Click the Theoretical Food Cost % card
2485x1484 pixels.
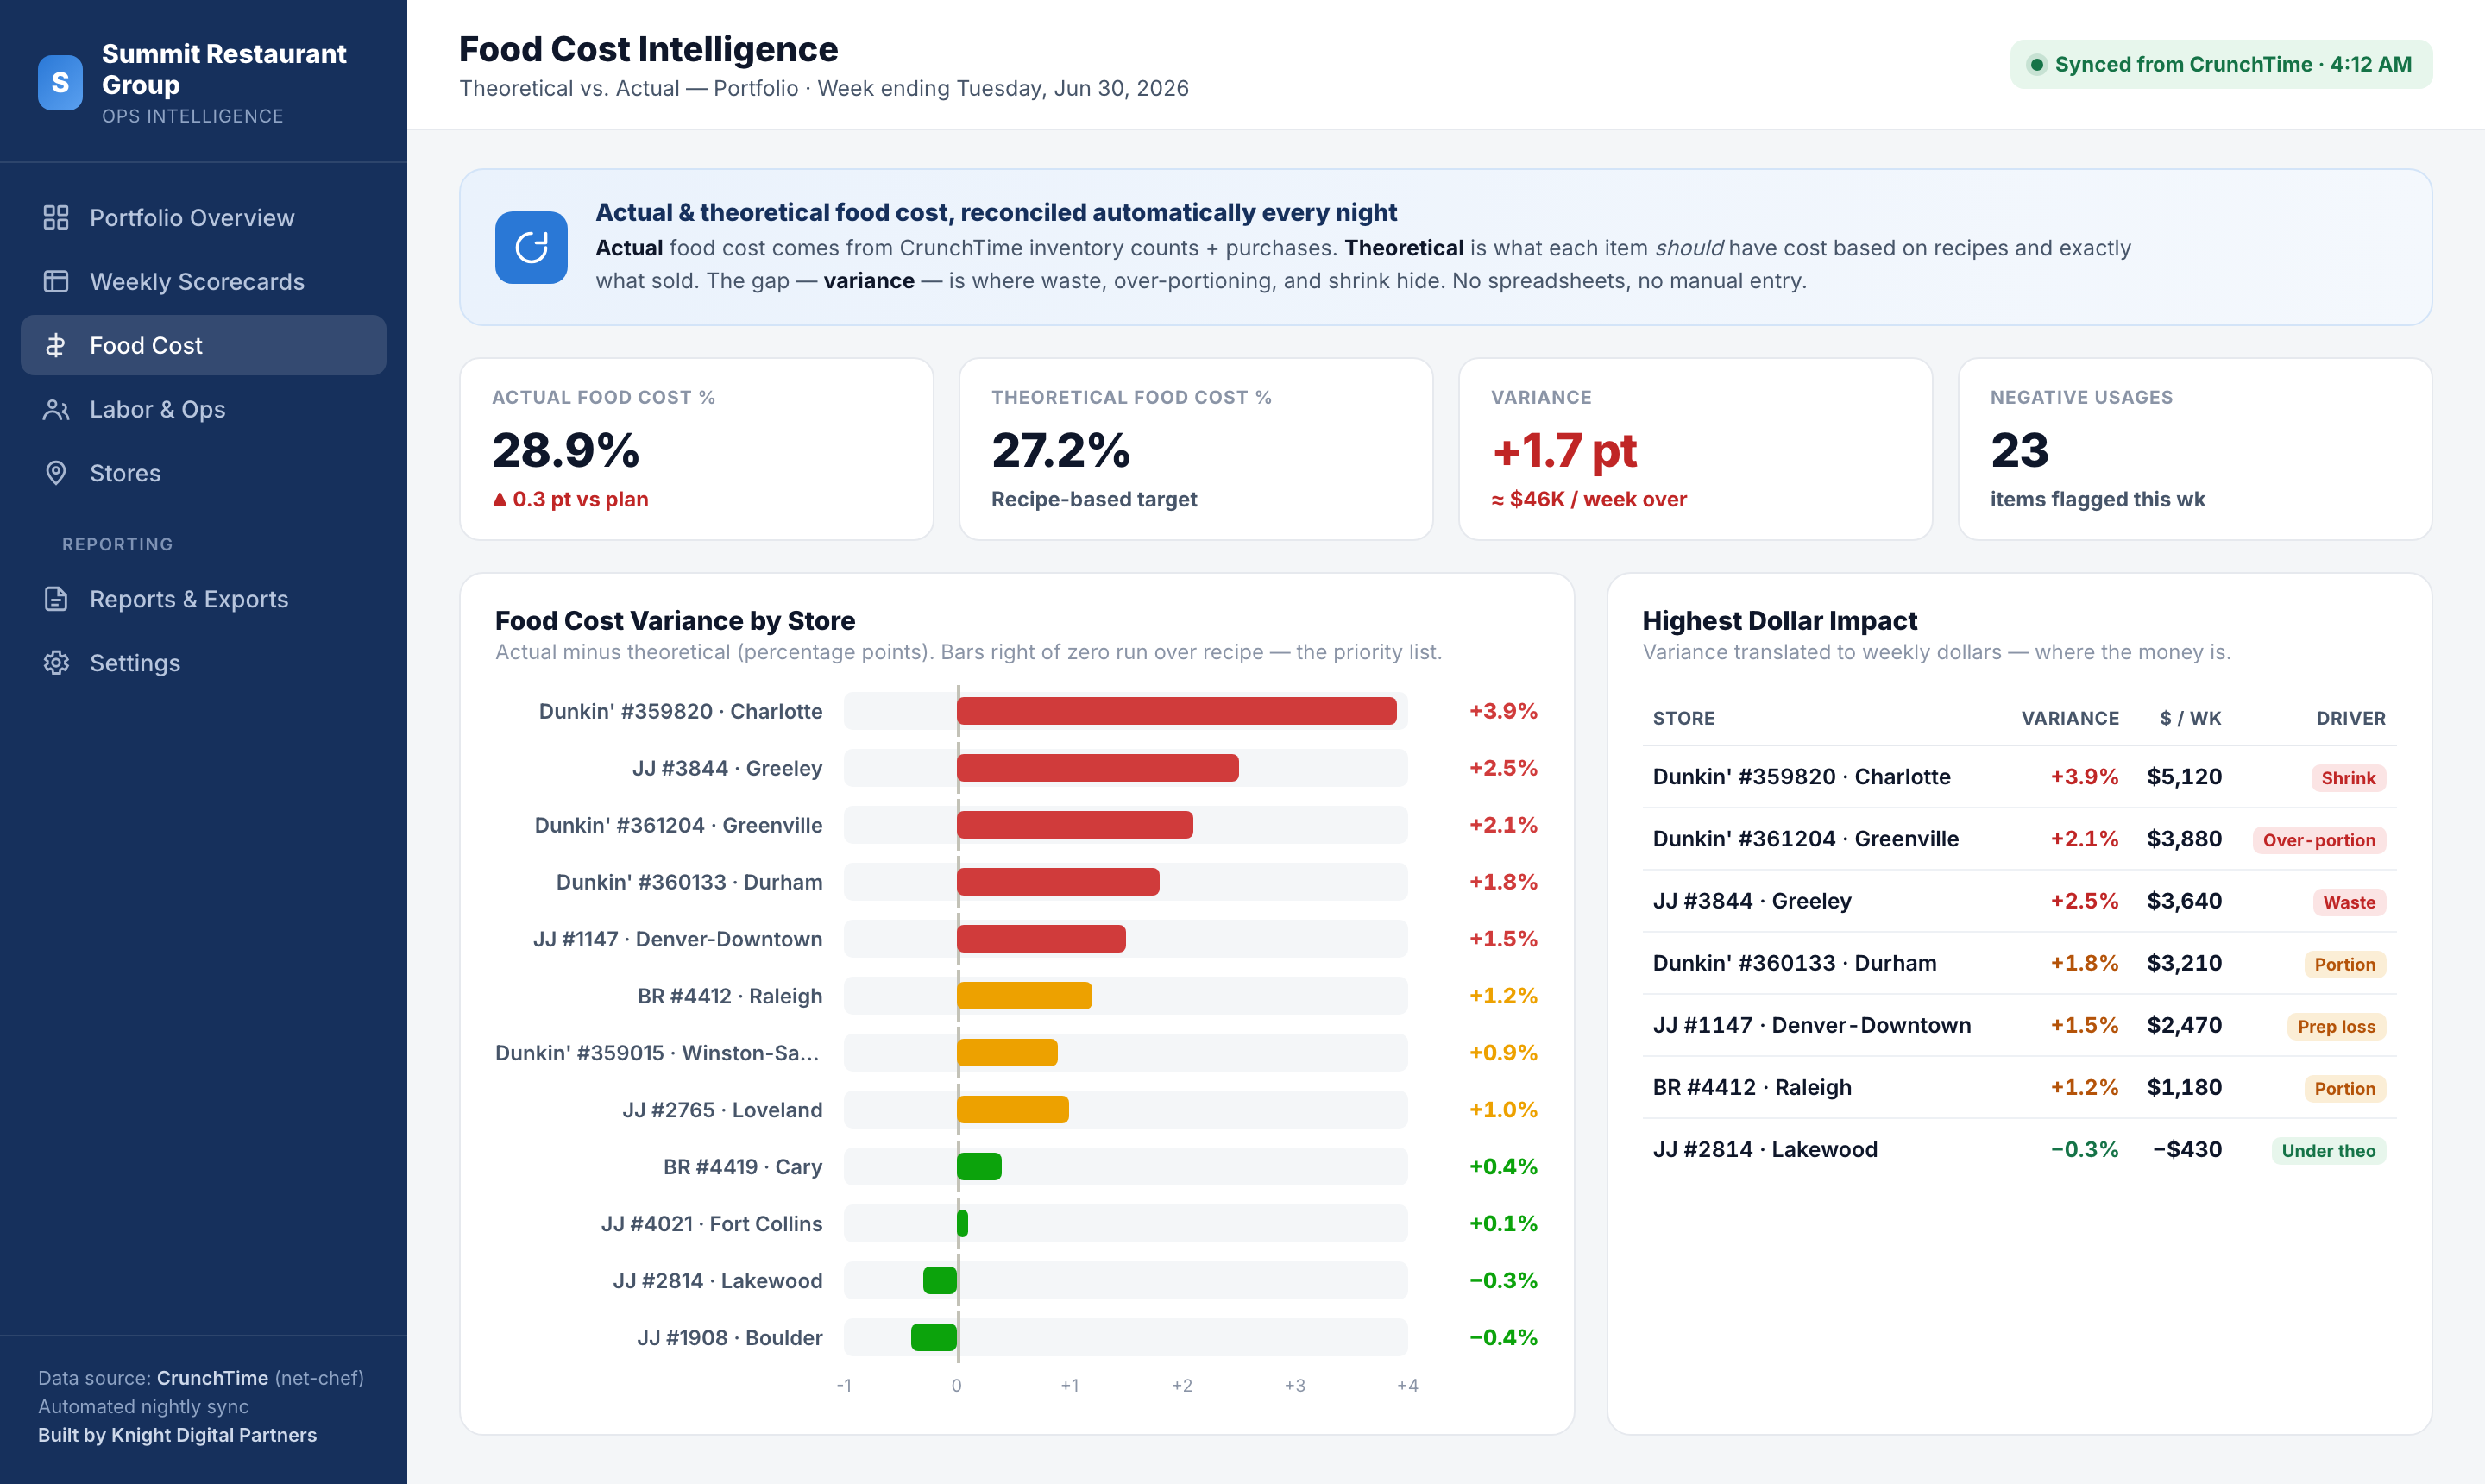point(1196,449)
